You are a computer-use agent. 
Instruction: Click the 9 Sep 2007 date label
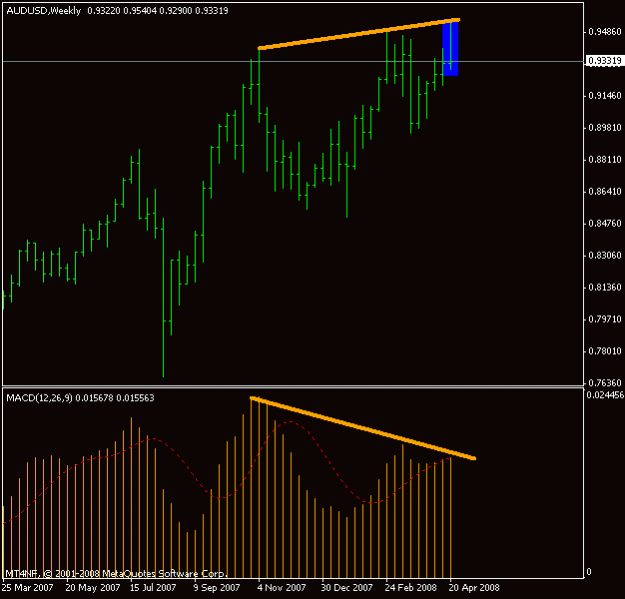click(217, 587)
